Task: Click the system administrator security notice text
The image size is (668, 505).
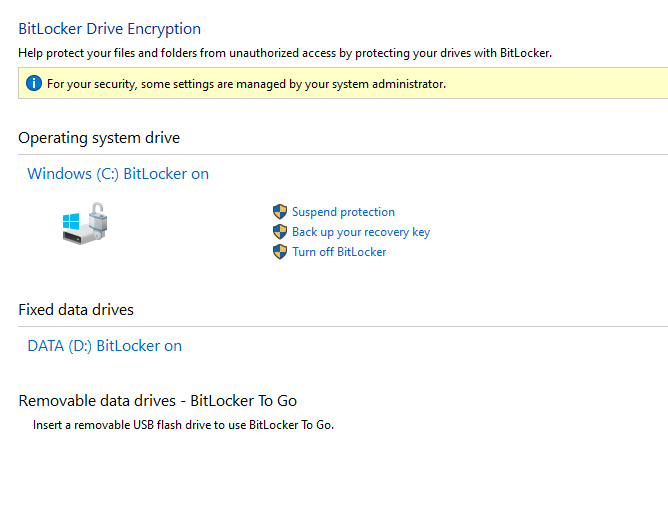Action: pos(246,84)
